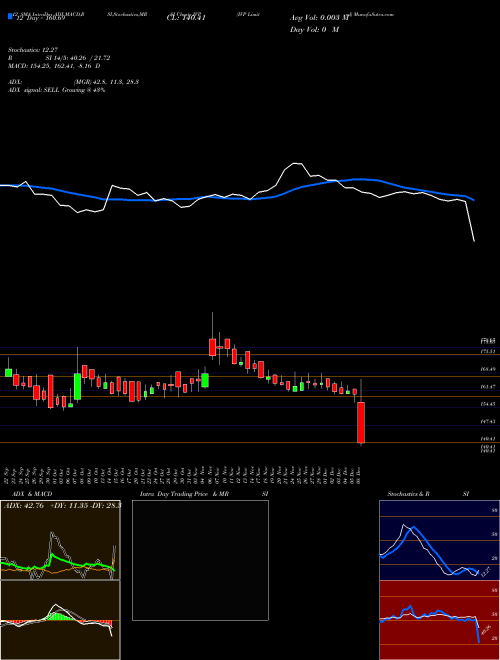
Task: Click the 'Stochastics & R' panel title
Action: coord(409,494)
